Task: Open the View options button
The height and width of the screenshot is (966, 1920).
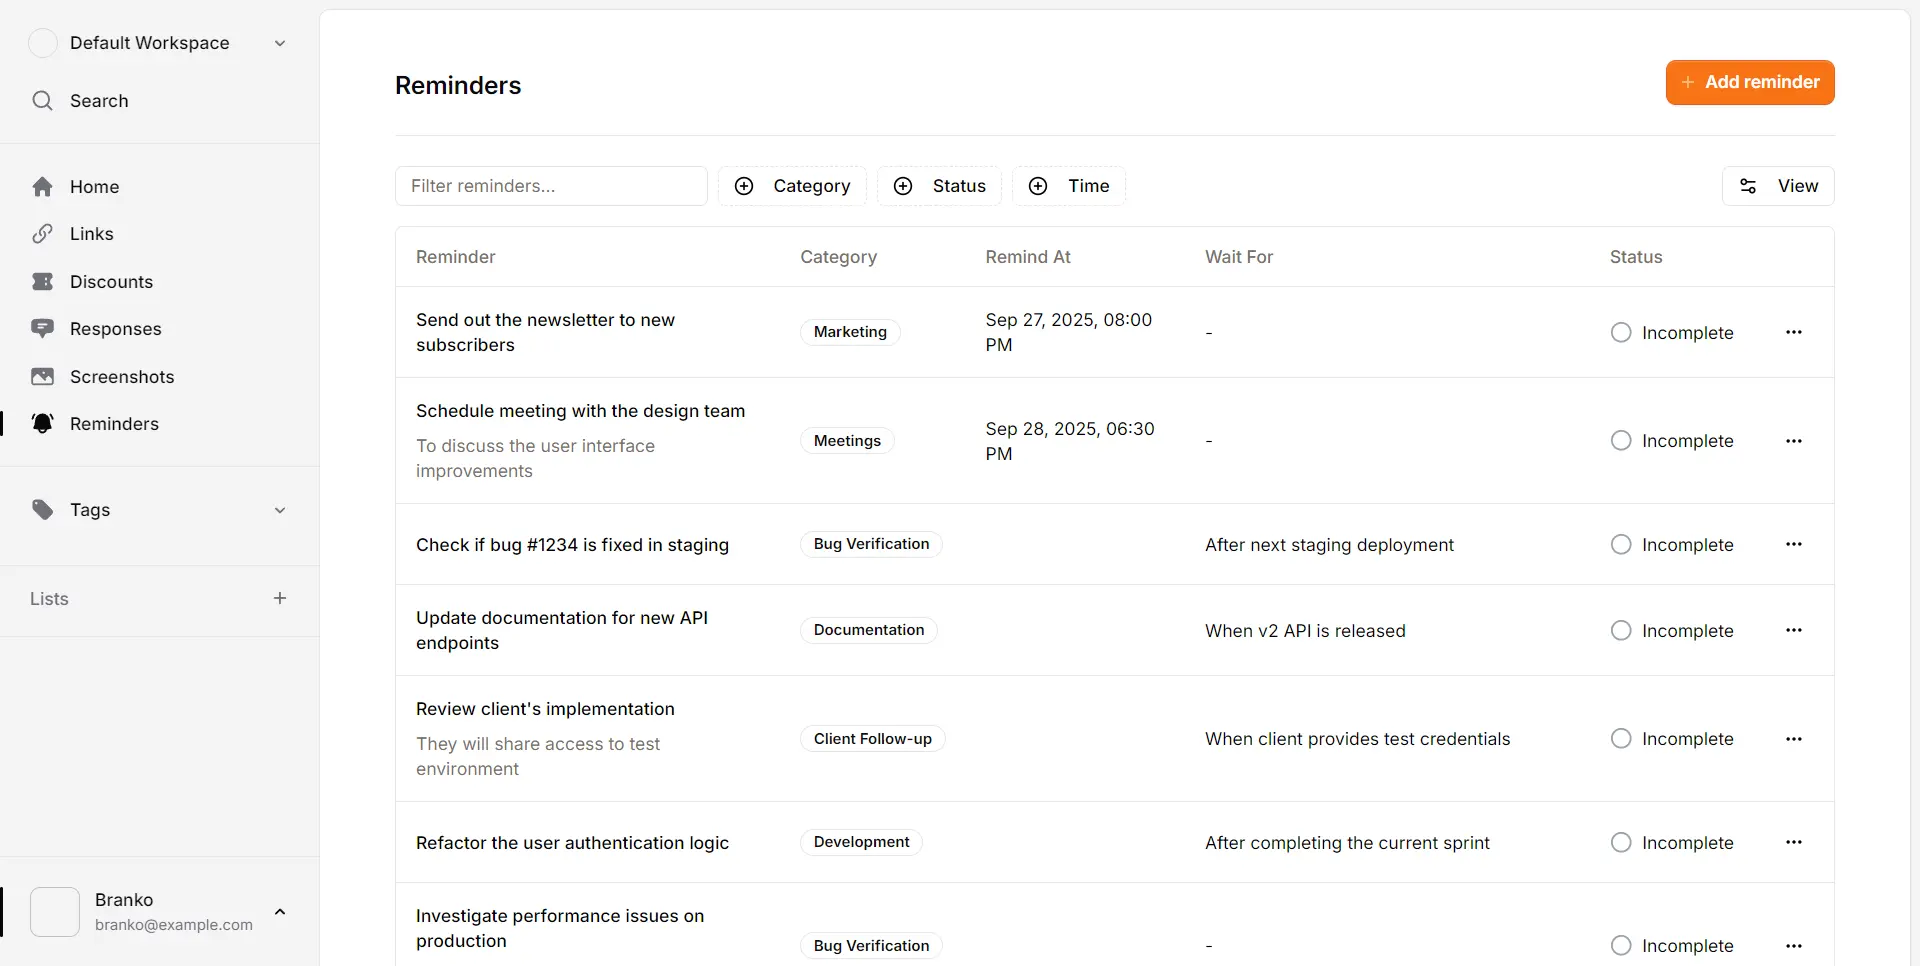Action: click(1777, 186)
